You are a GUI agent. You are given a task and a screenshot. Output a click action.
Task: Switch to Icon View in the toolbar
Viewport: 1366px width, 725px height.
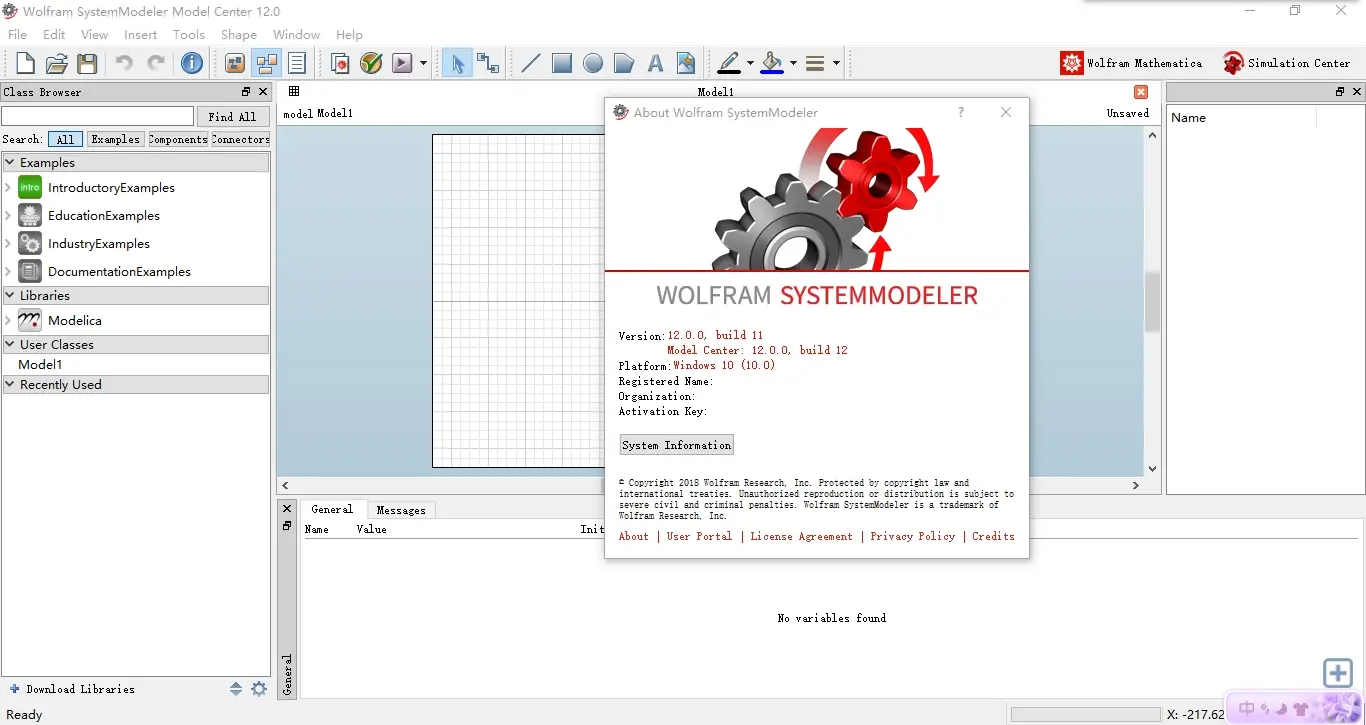pos(235,64)
